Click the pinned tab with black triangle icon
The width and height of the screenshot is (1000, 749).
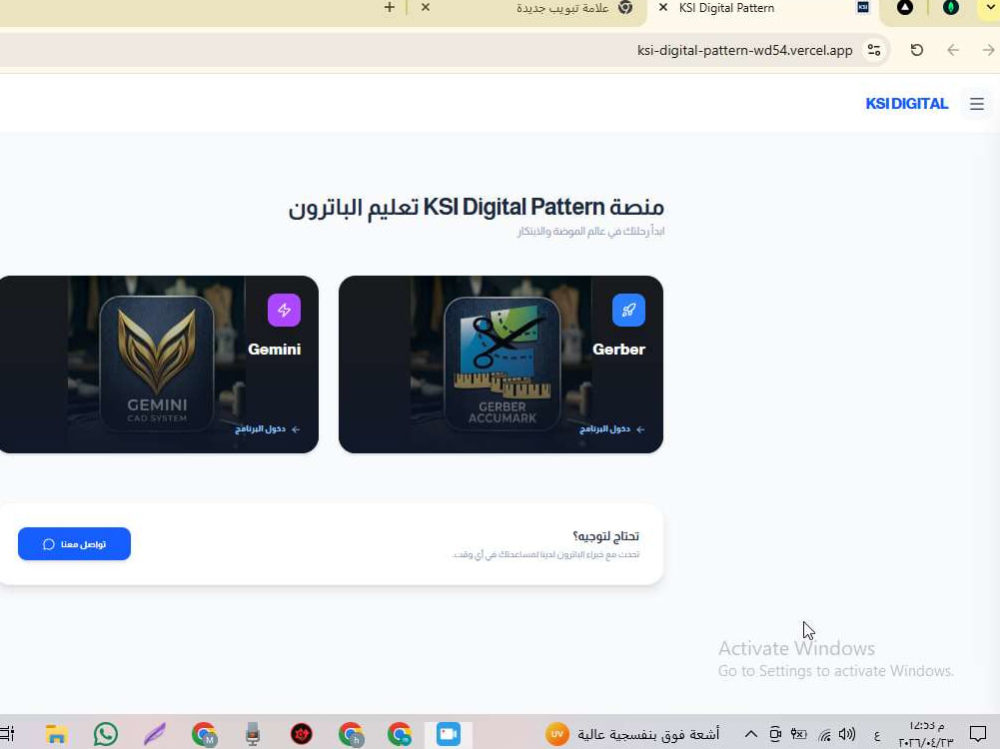click(x=904, y=8)
